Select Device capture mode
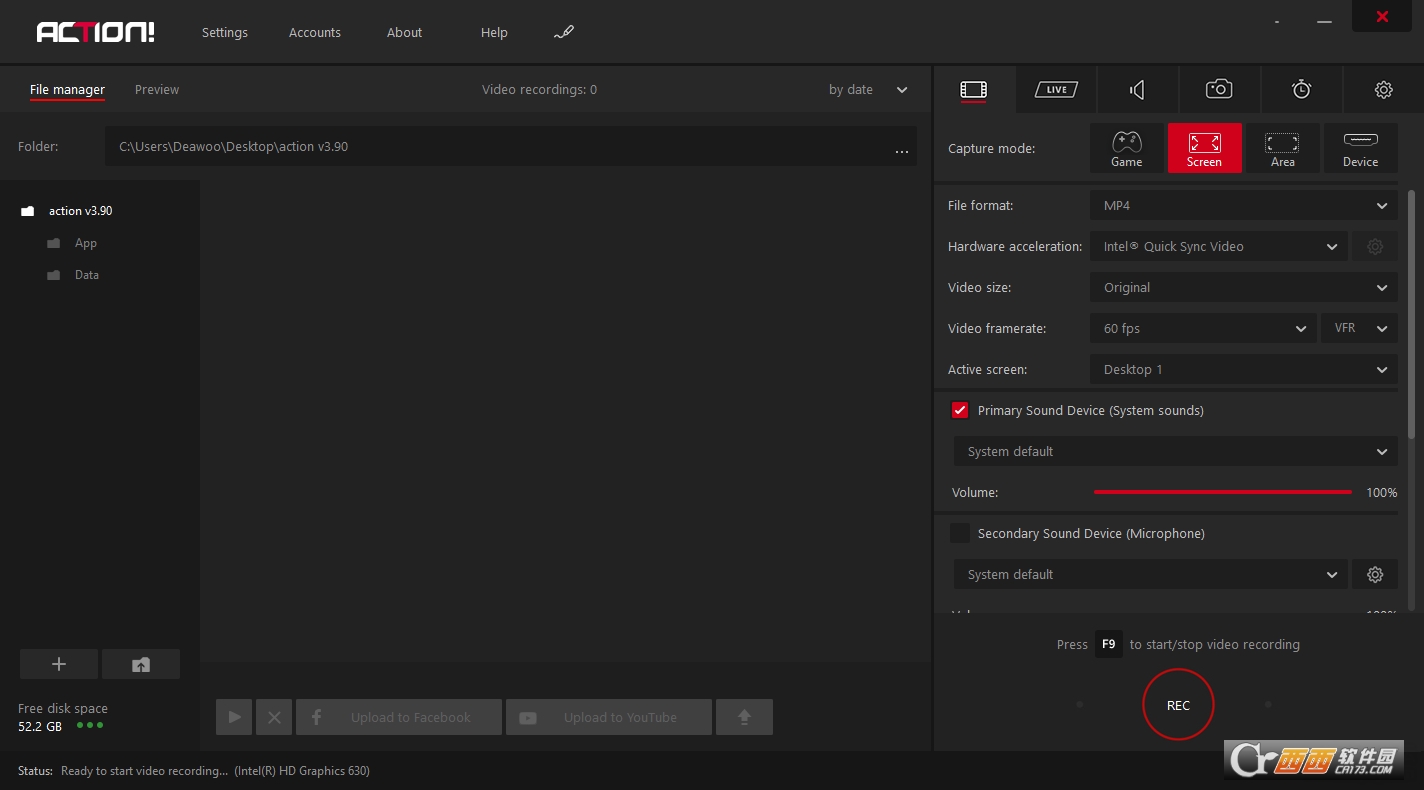 1360,148
